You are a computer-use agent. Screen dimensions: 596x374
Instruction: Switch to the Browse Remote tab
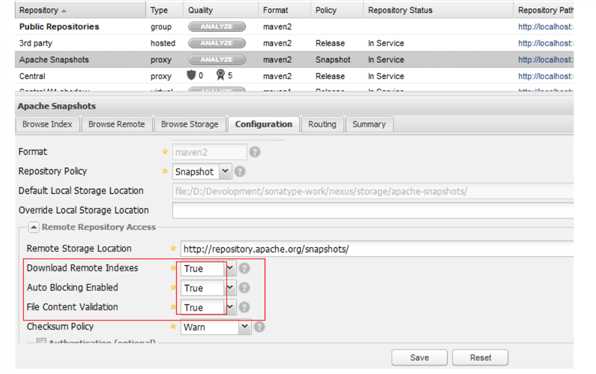point(116,124)
